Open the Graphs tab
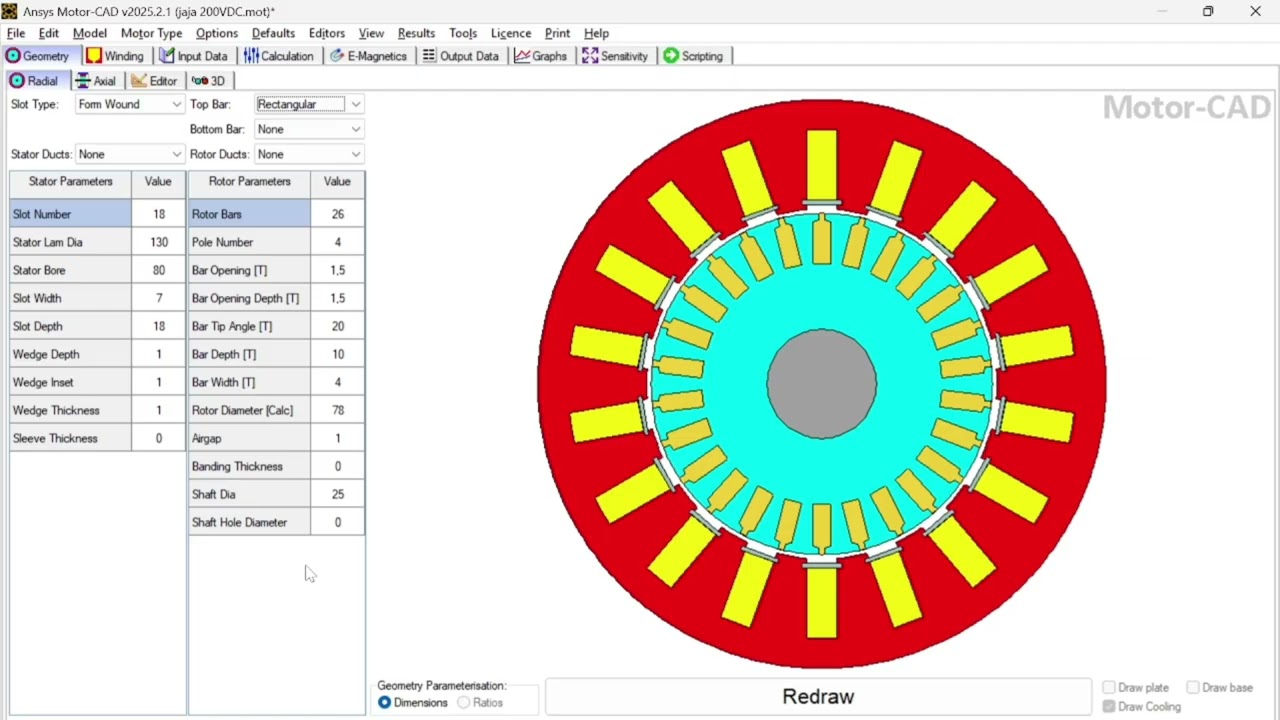This screenshot has width=1280, height=720. pyautogui.click(x=541, y=56)
